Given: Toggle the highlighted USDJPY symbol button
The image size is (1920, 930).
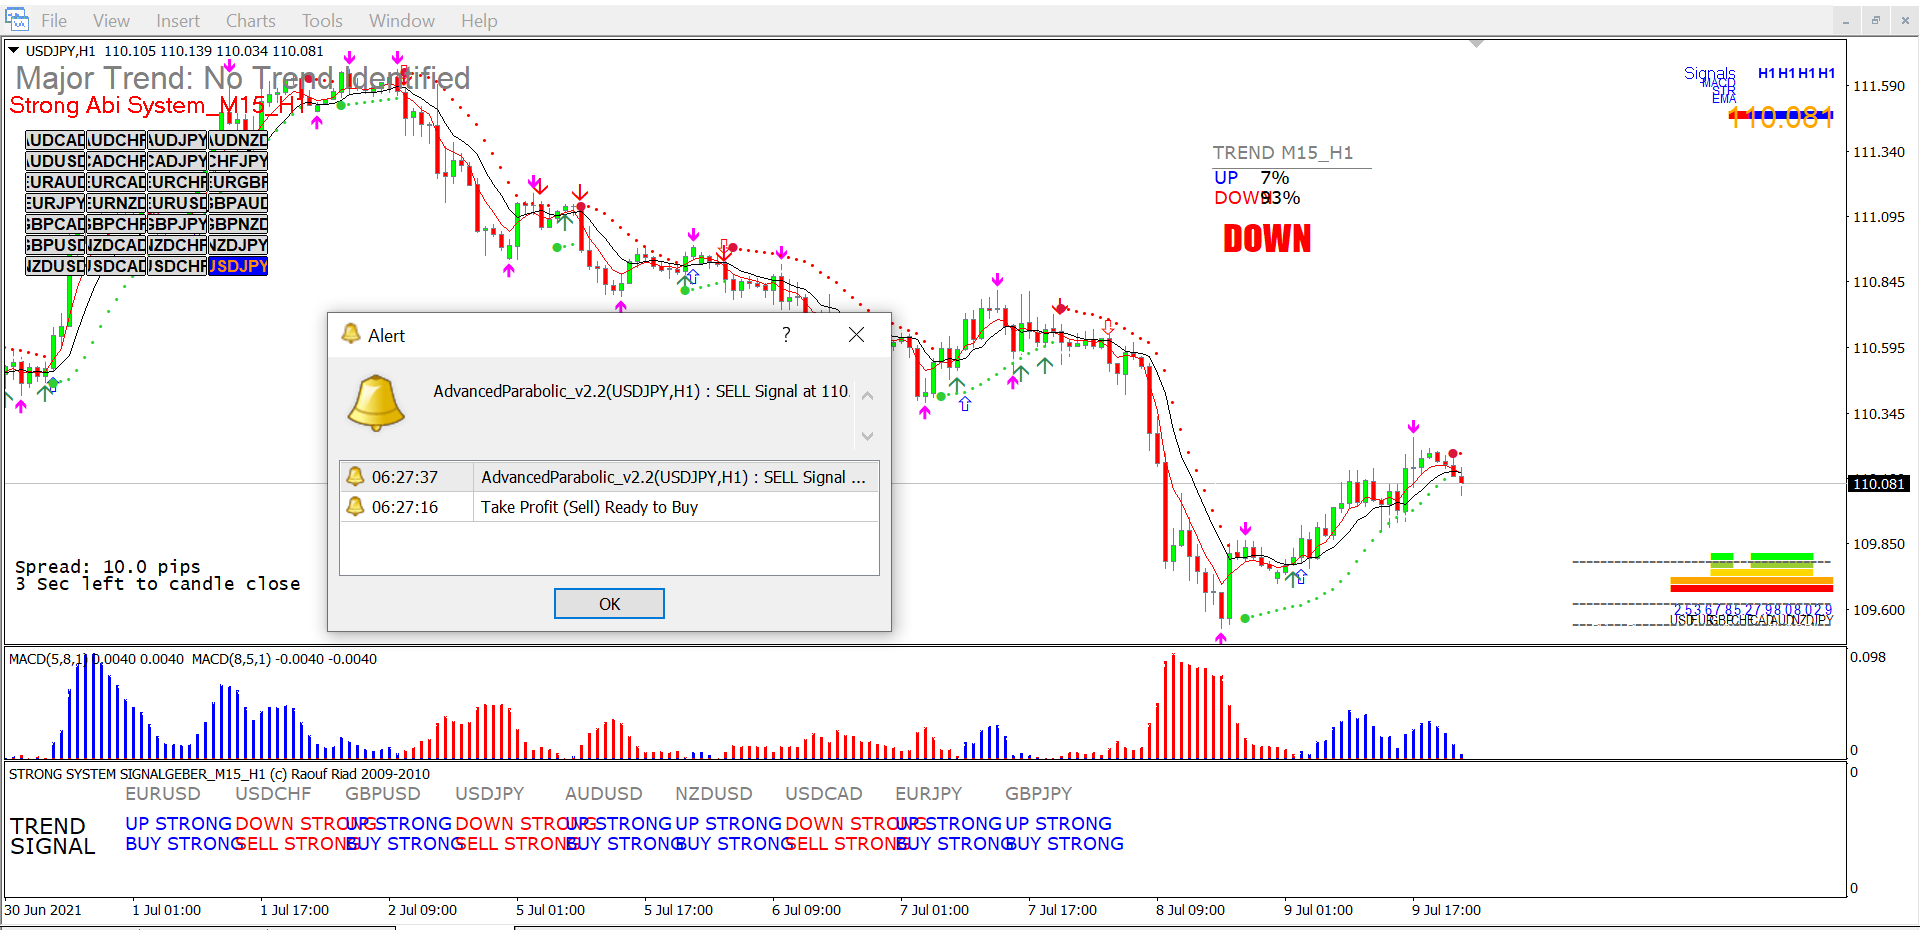Looking at the screenshot, I should pos(238,266).
